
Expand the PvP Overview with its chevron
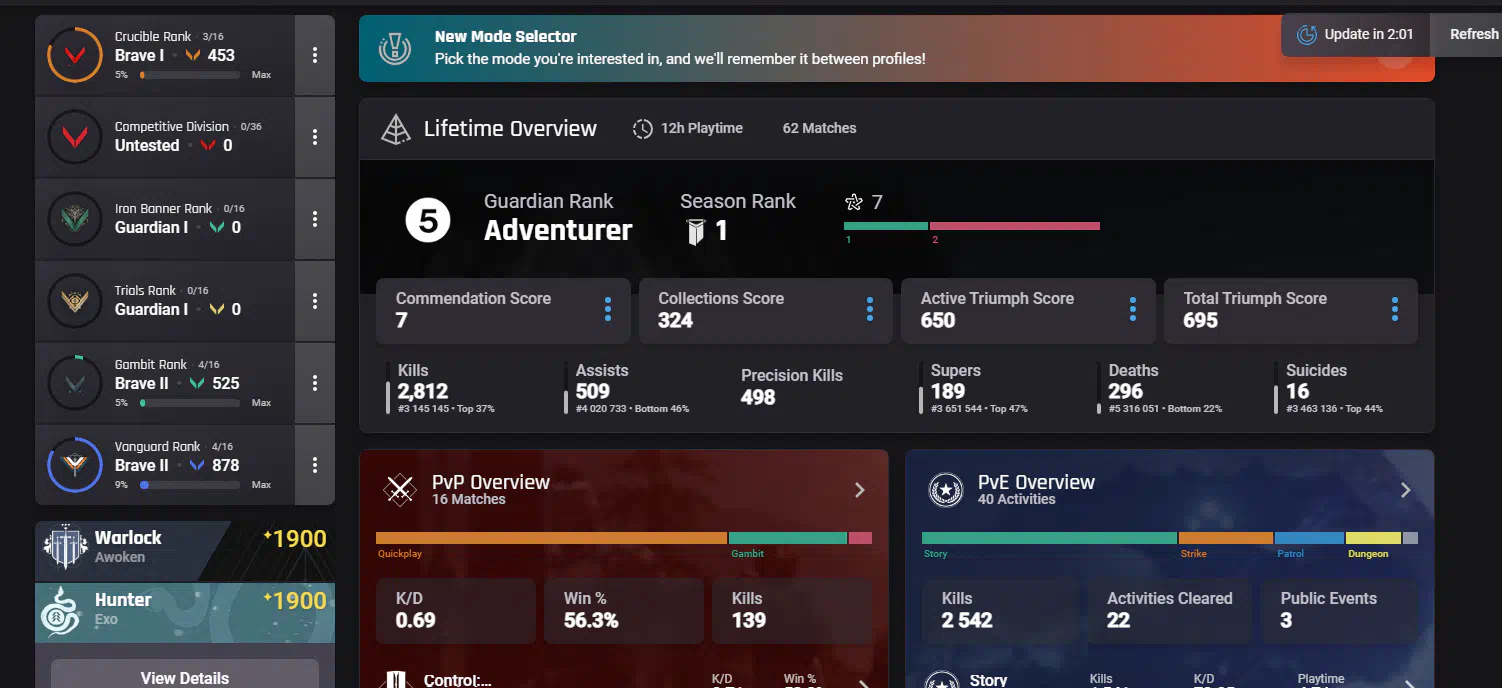click(x=859, y=490)
